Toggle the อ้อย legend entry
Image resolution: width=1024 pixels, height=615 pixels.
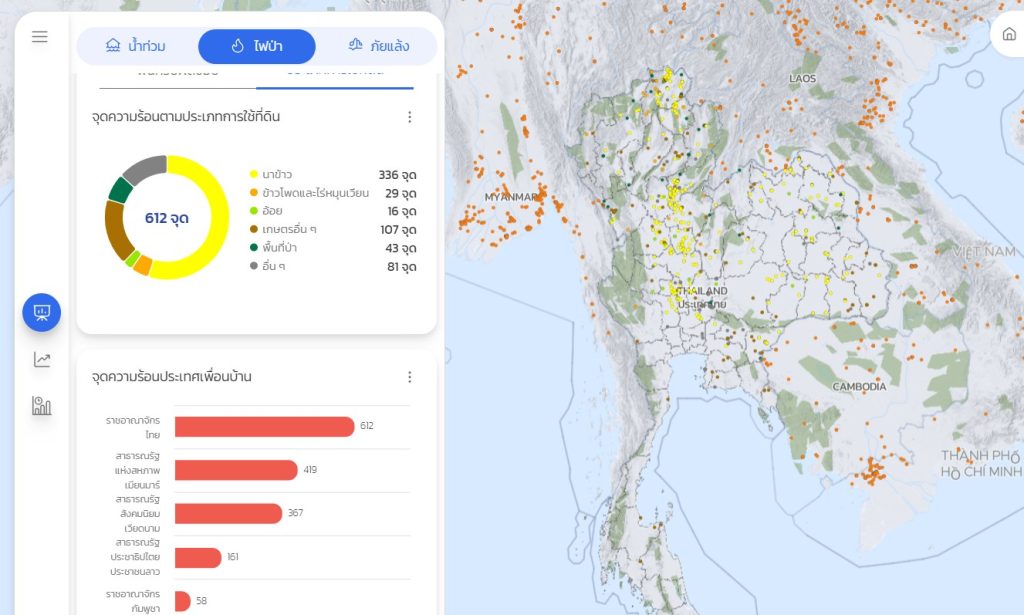pyautogui.click(x=272, y=211)
